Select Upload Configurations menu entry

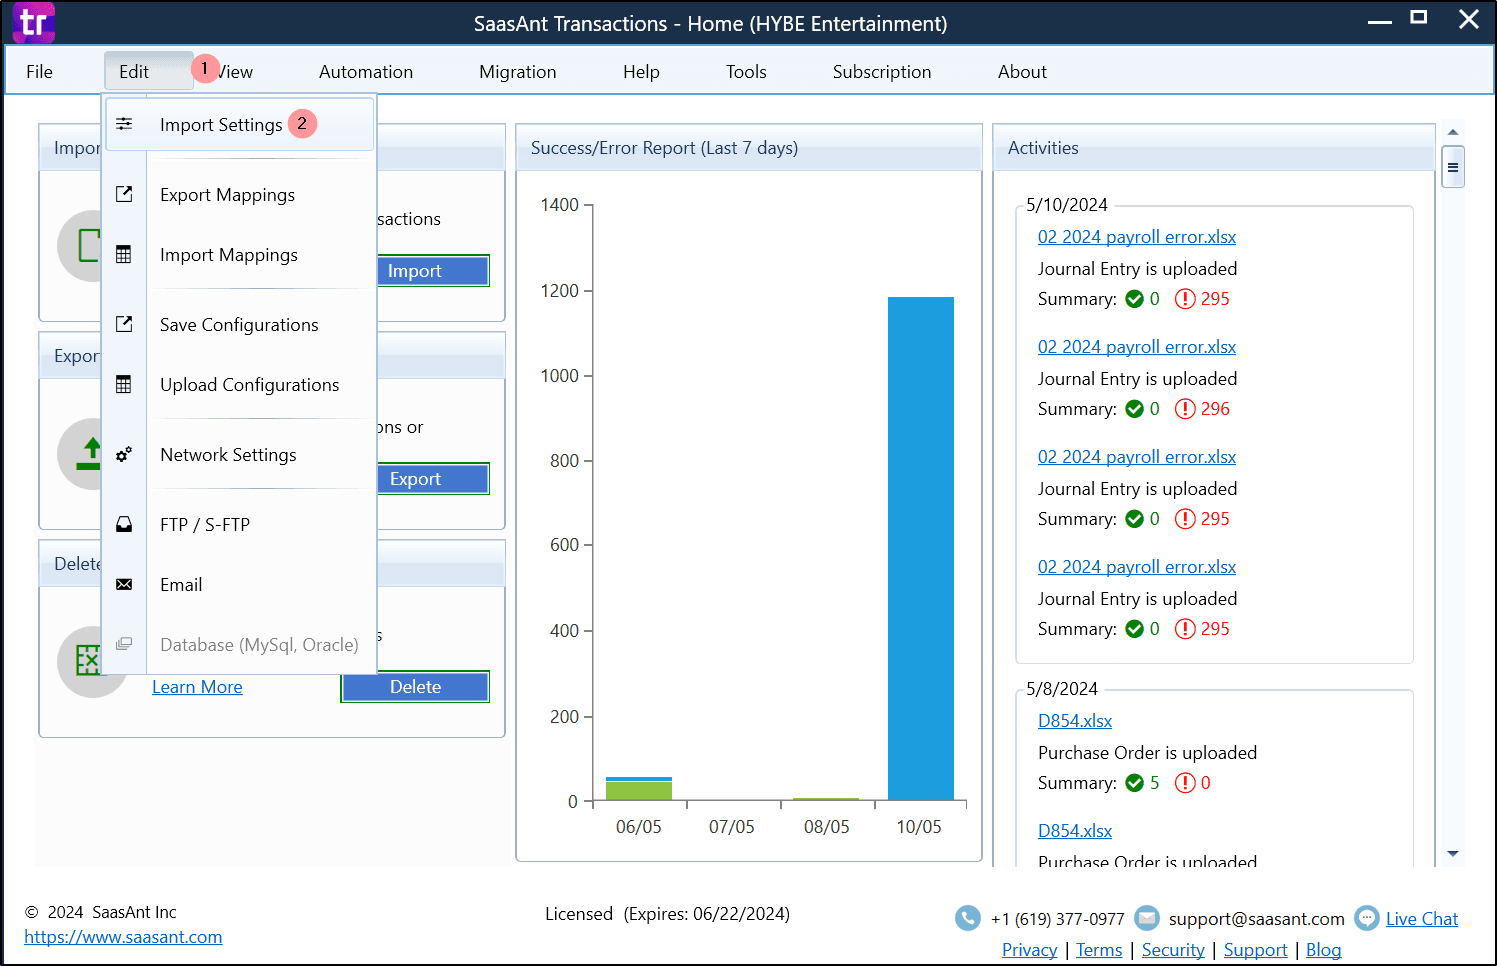click(240, 384)
